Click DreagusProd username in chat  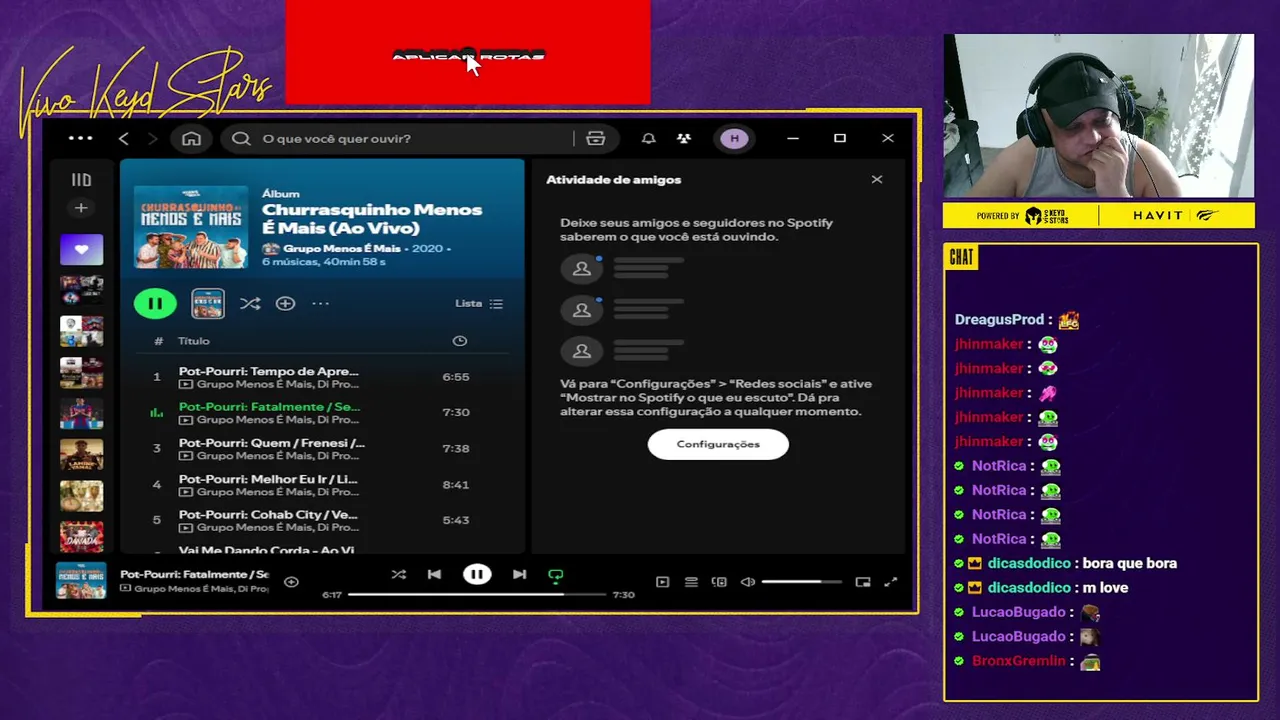click(x=999, y=320)
